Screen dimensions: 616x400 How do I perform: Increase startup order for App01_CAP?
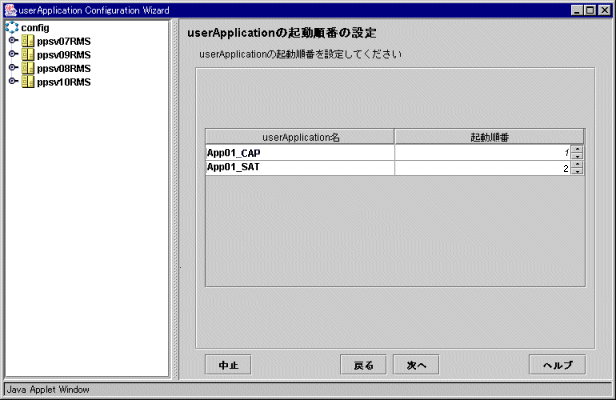click(x=577, y=149)
